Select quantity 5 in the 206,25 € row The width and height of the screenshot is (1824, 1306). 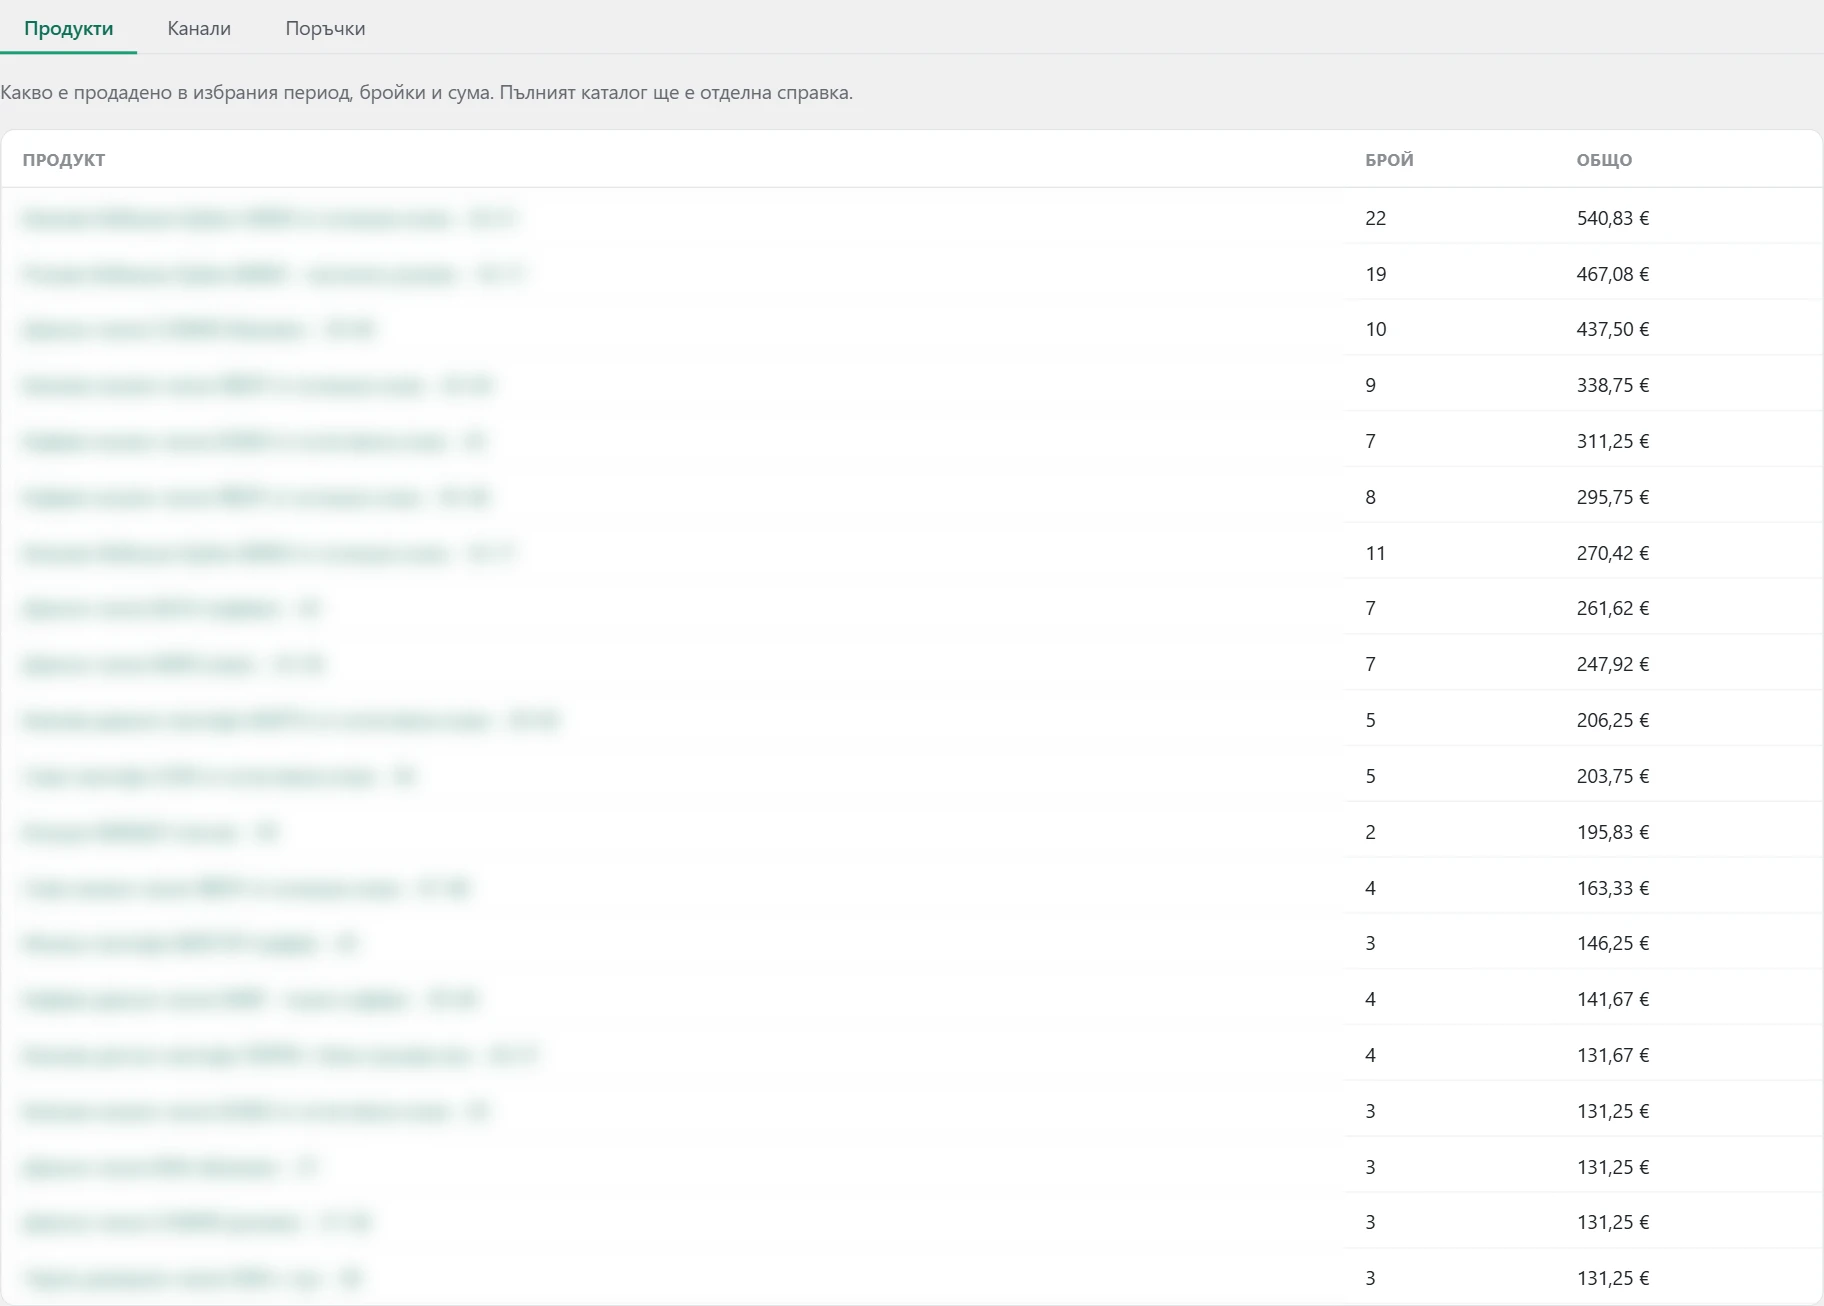pos(1371,720)
